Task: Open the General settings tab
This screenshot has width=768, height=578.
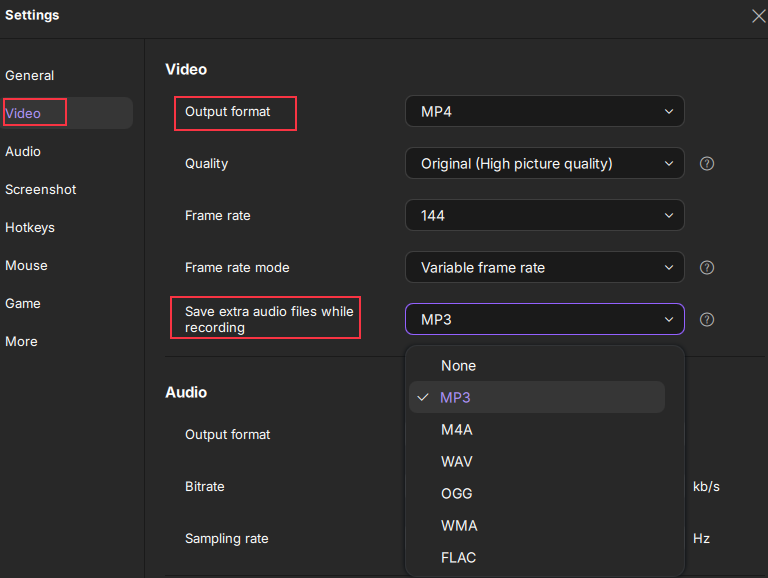Action: click(30, 75)
